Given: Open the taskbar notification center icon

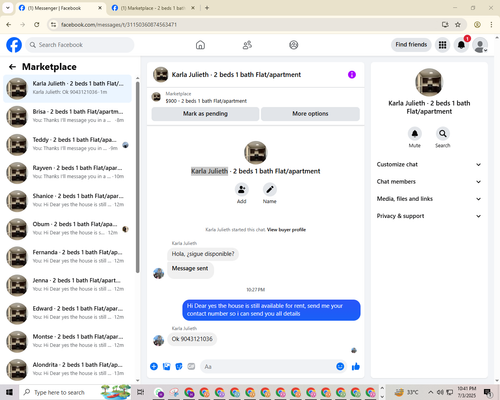Looking at the screenshot, I should (488, 392).
